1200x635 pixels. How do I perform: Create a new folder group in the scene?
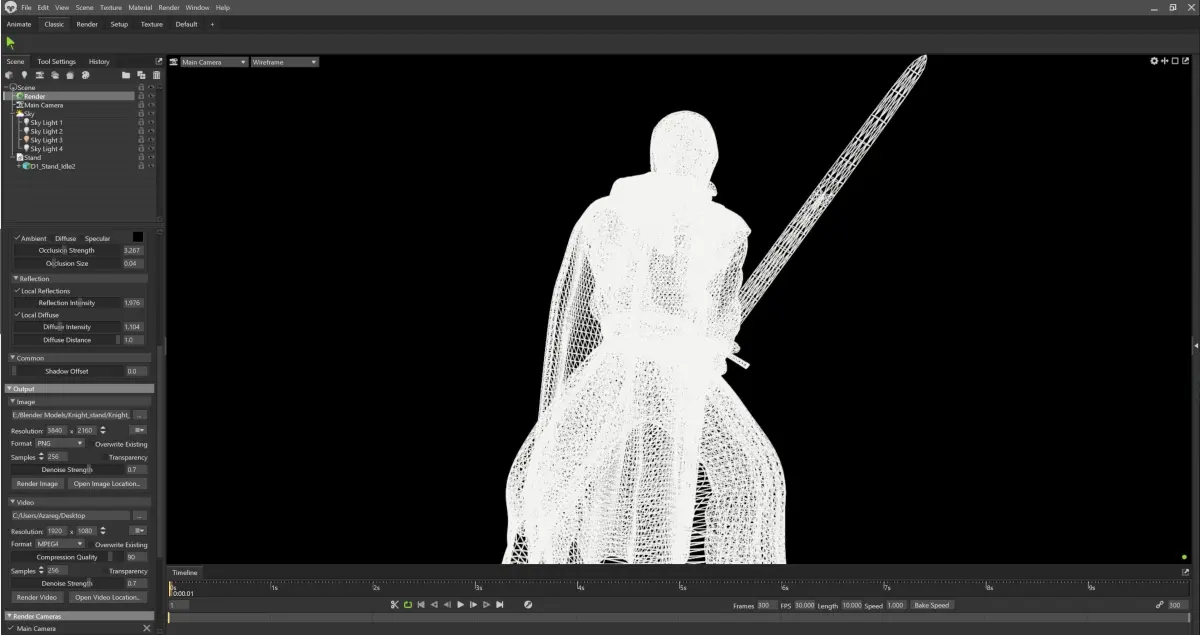tap(126, 75)
